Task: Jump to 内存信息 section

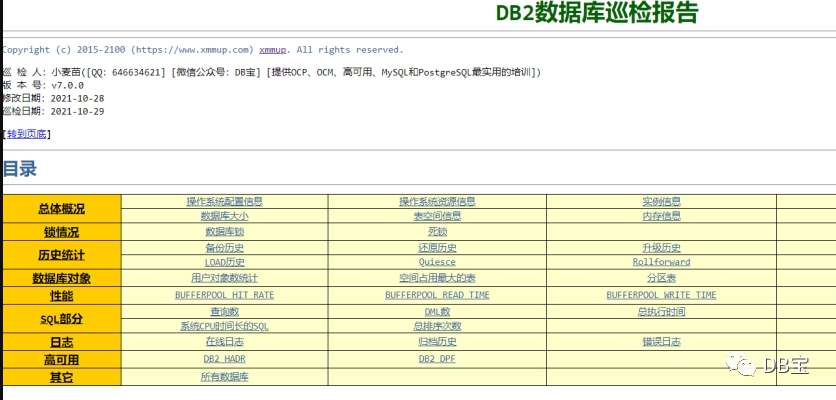Action: click(661, 216)
